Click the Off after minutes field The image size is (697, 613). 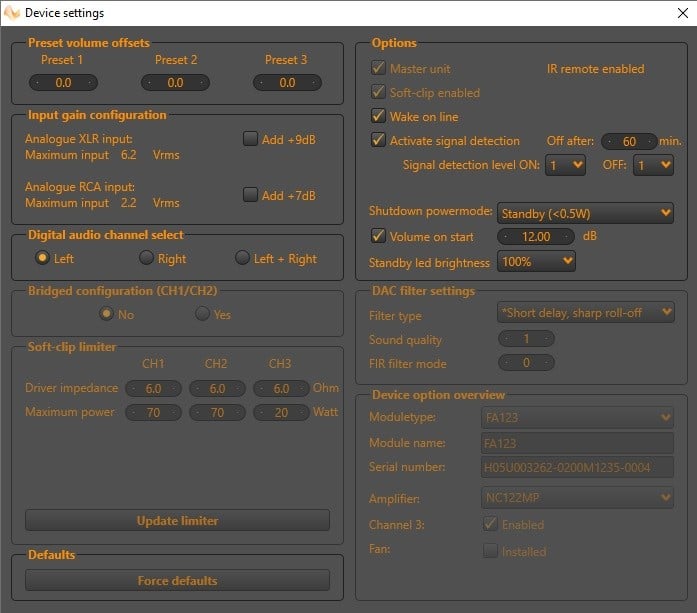point(629,141)
